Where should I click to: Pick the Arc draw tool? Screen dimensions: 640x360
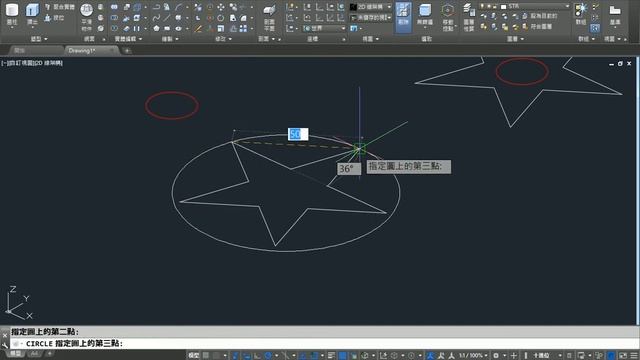coord(178,7)
